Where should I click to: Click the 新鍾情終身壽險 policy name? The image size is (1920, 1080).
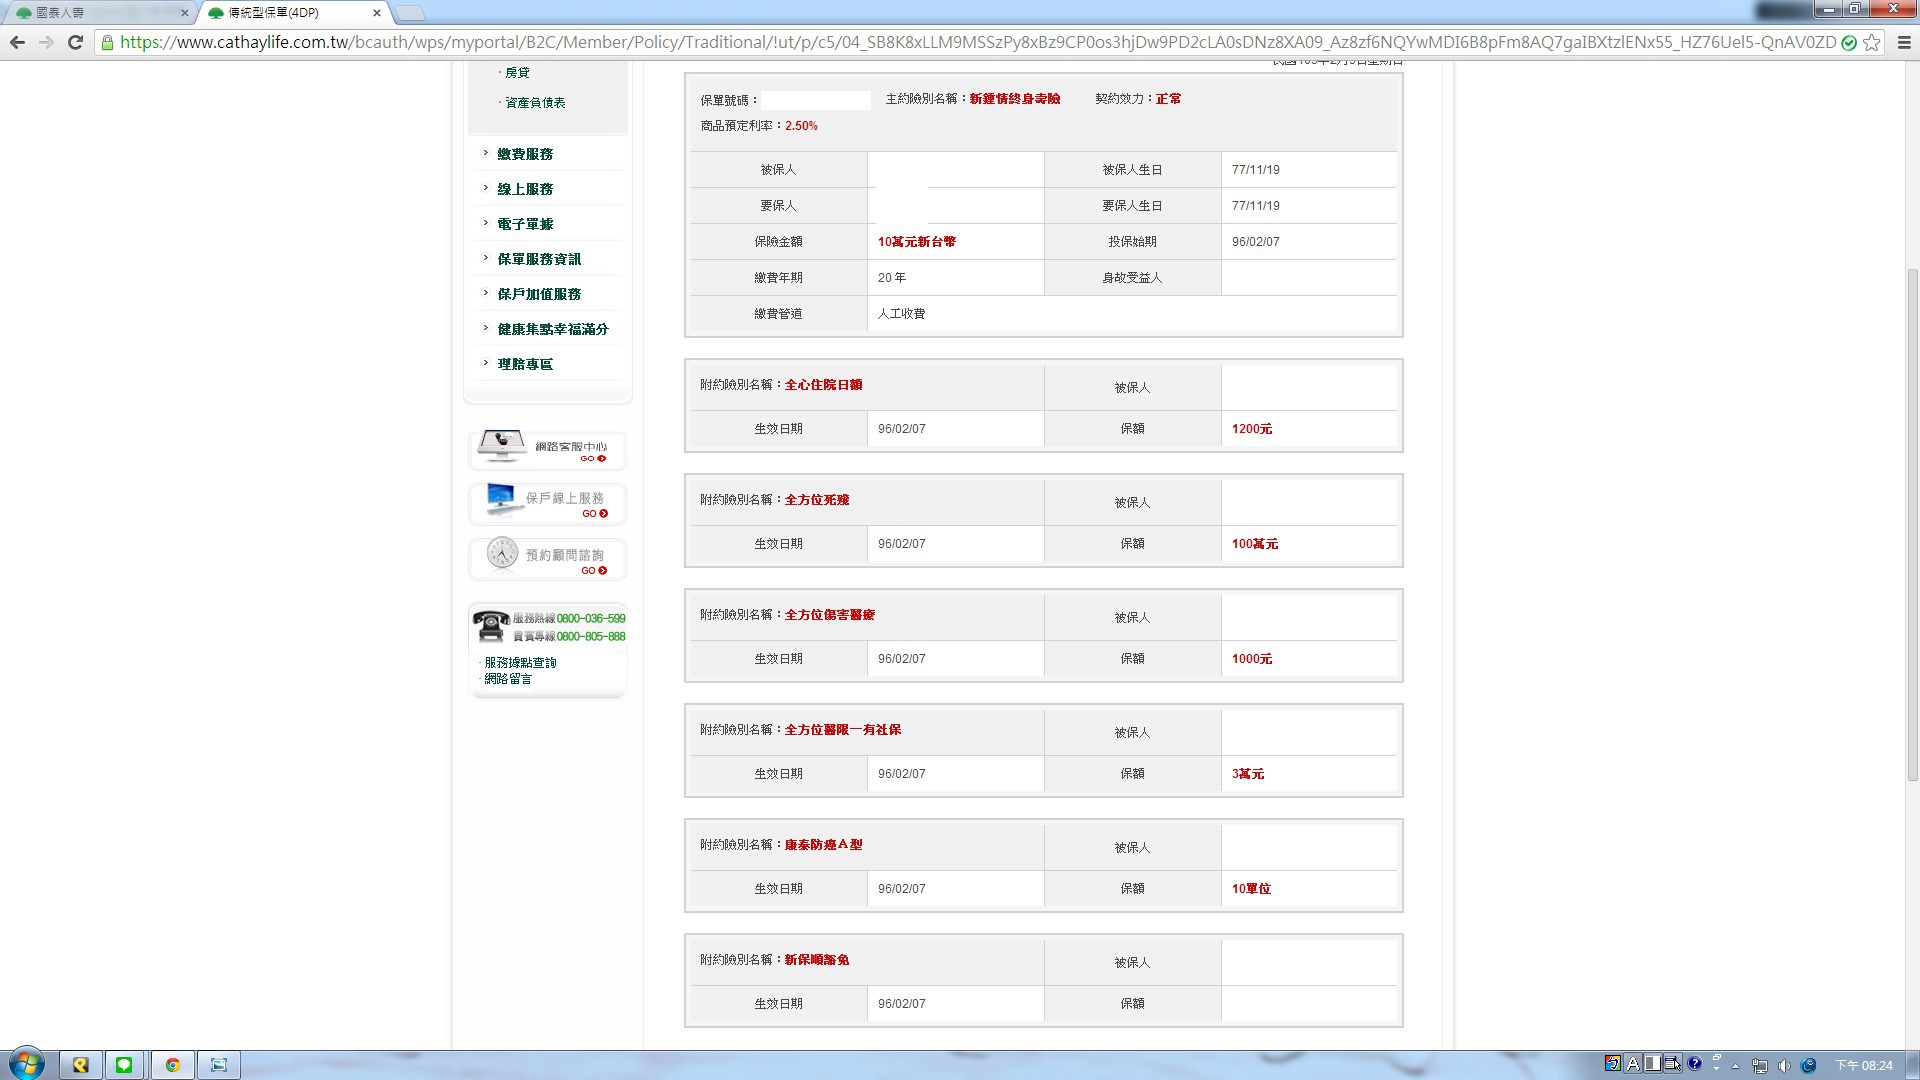(1014, 99)
